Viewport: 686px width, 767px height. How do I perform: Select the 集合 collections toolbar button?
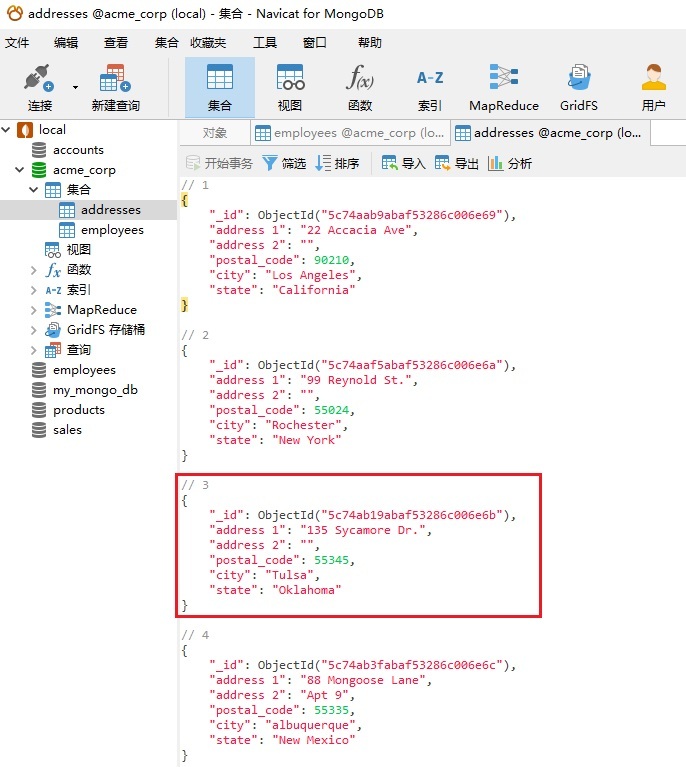coord(220,88)
